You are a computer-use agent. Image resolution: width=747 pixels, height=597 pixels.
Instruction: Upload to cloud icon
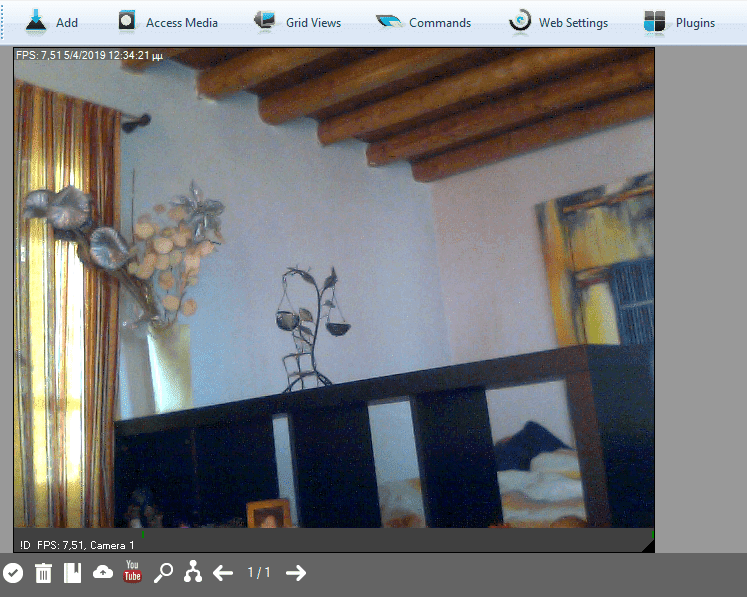(x=103, y=572)
